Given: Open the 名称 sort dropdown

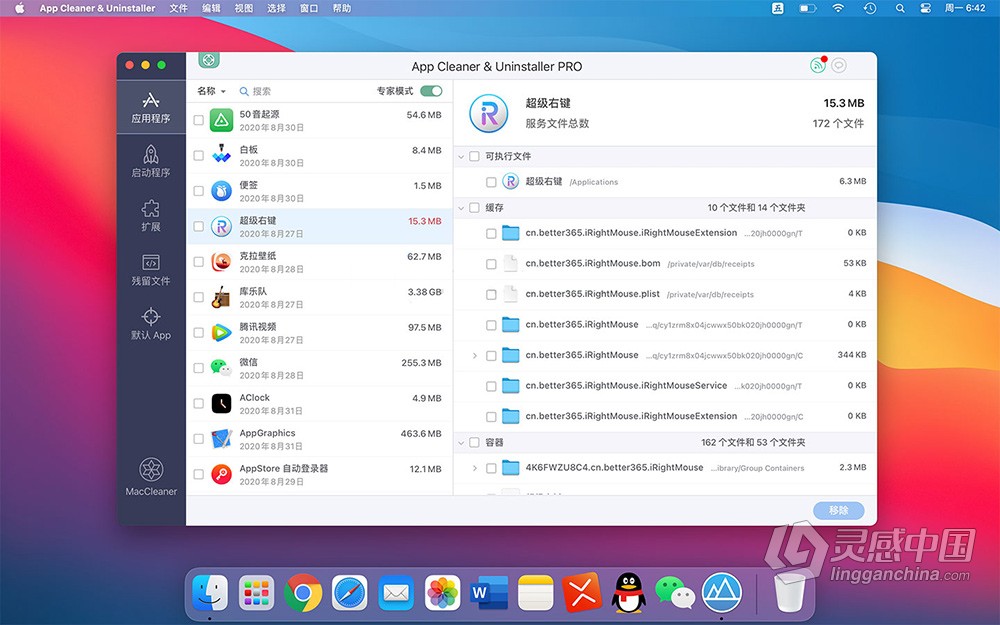Looking at the screenshot, I should click(x=211, y=91).
